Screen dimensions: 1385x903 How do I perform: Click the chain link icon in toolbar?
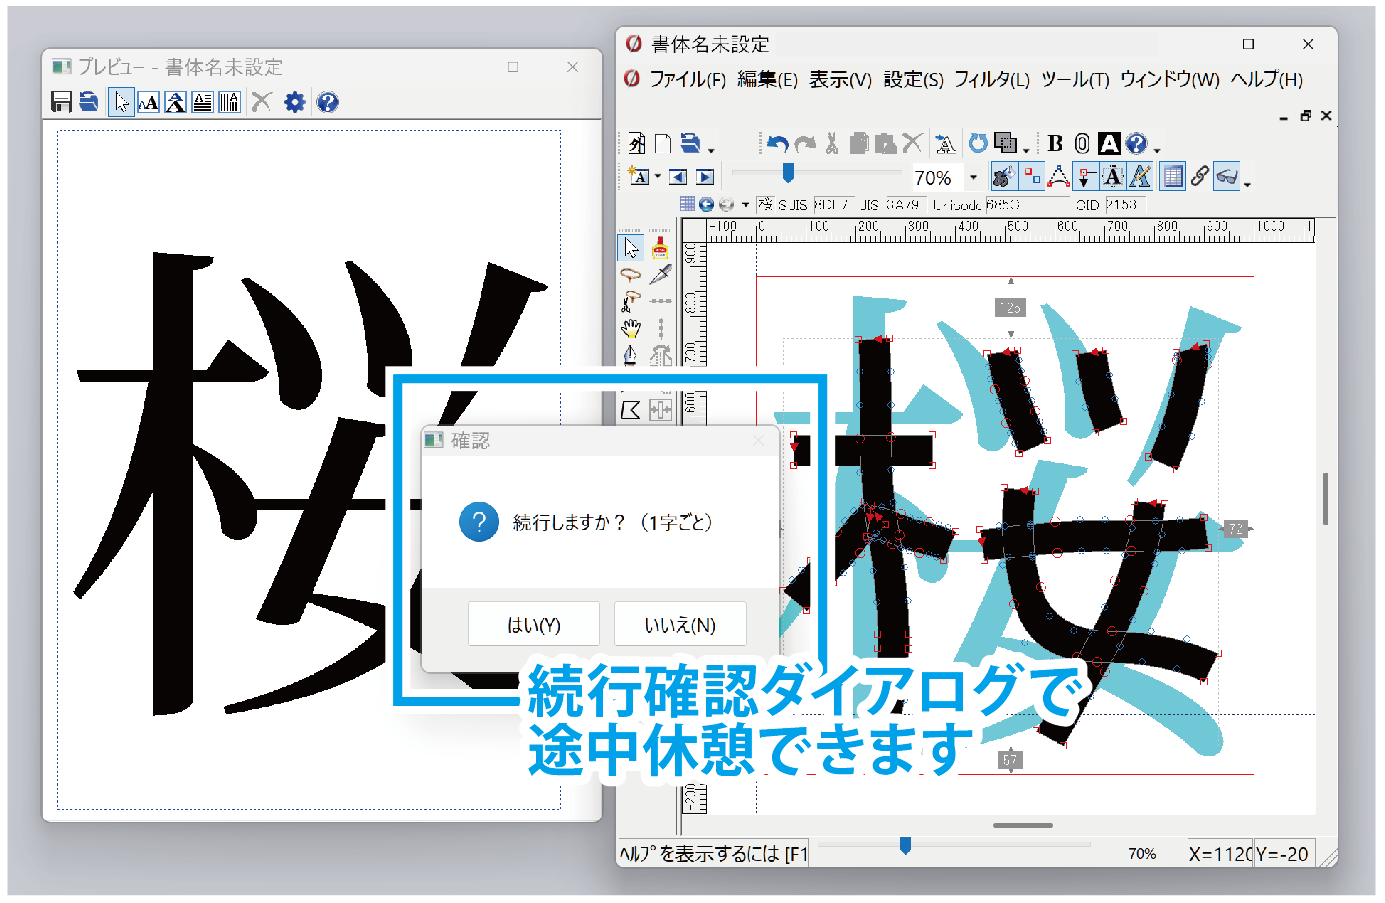click(1200, 177)
